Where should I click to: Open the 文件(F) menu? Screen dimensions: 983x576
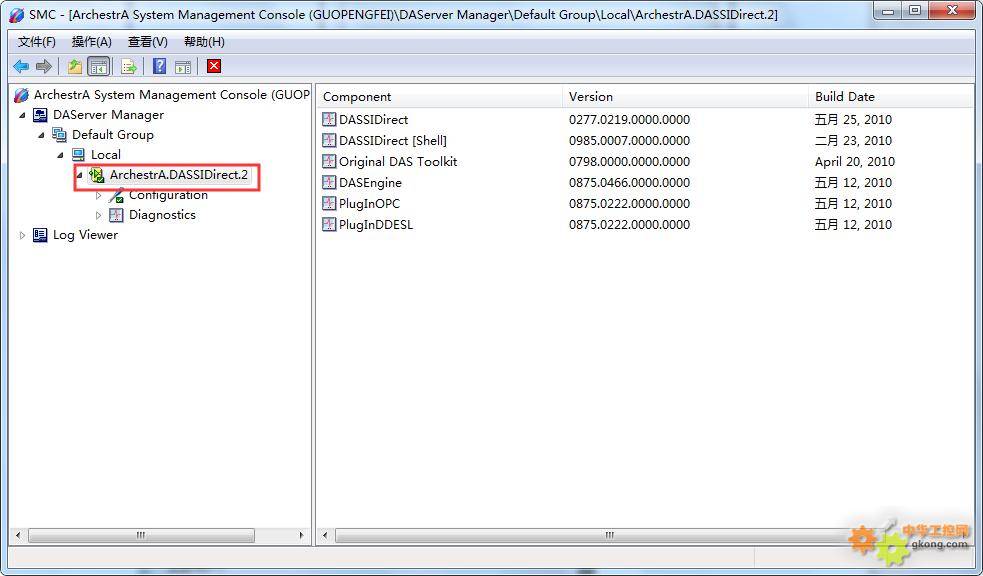pyautogui.click(x=37, y=42)
